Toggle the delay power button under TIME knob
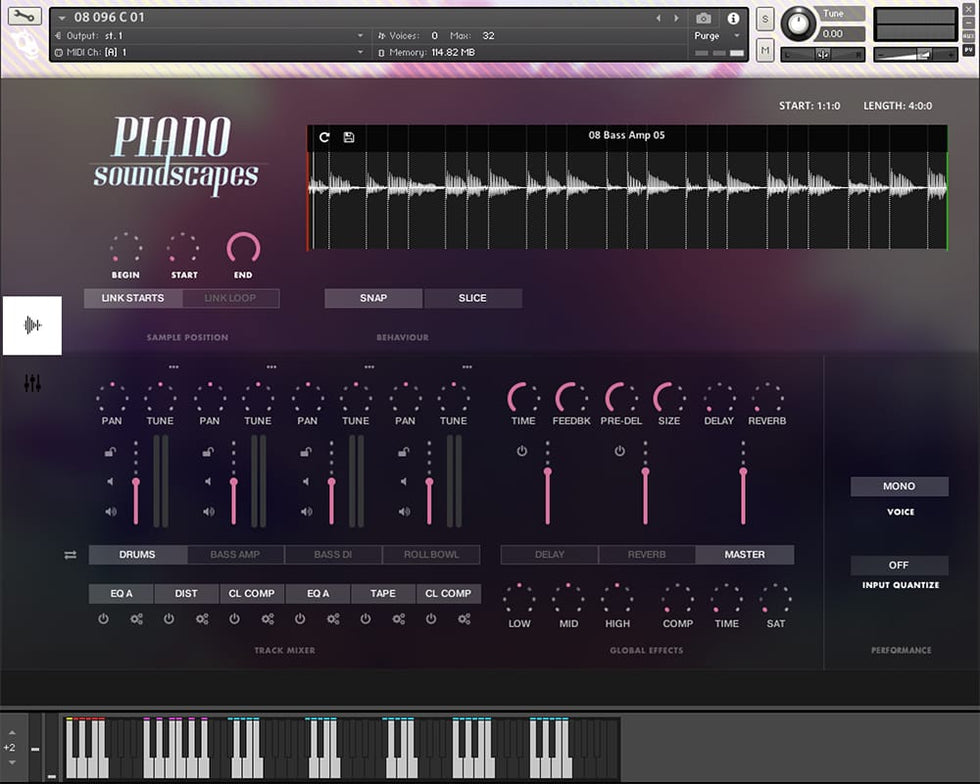980x784 pixels. [x=522, y=451]
